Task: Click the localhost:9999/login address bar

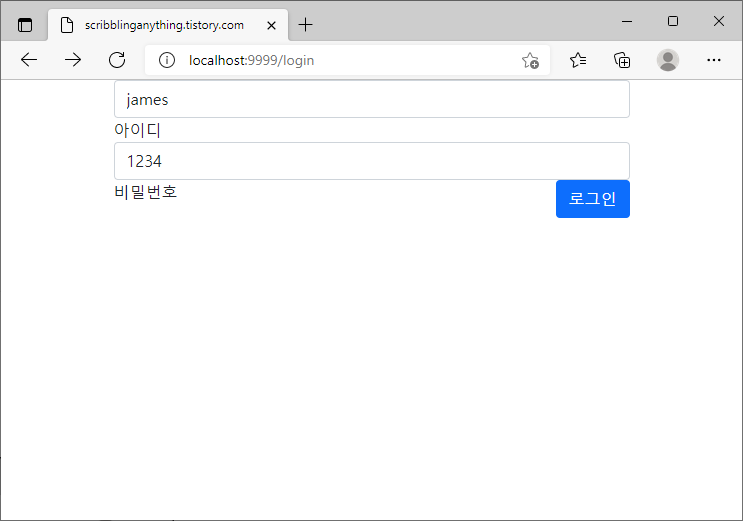Action: click(347, 60)
